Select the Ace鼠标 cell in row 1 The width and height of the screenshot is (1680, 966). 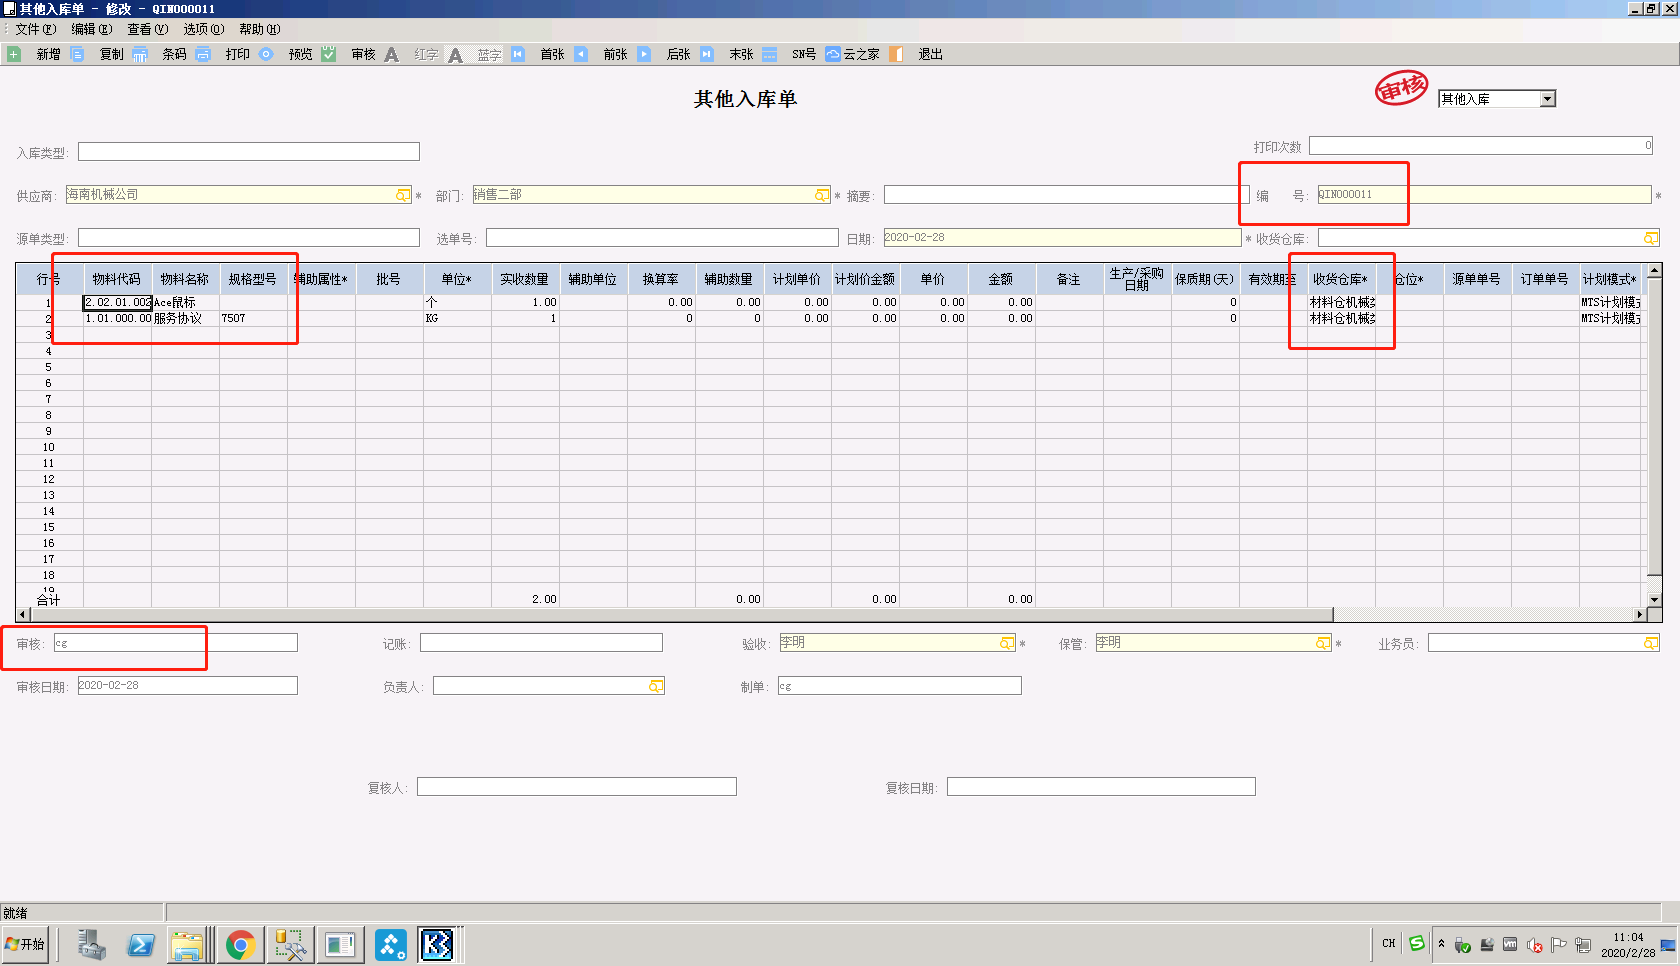coord(185,302)
